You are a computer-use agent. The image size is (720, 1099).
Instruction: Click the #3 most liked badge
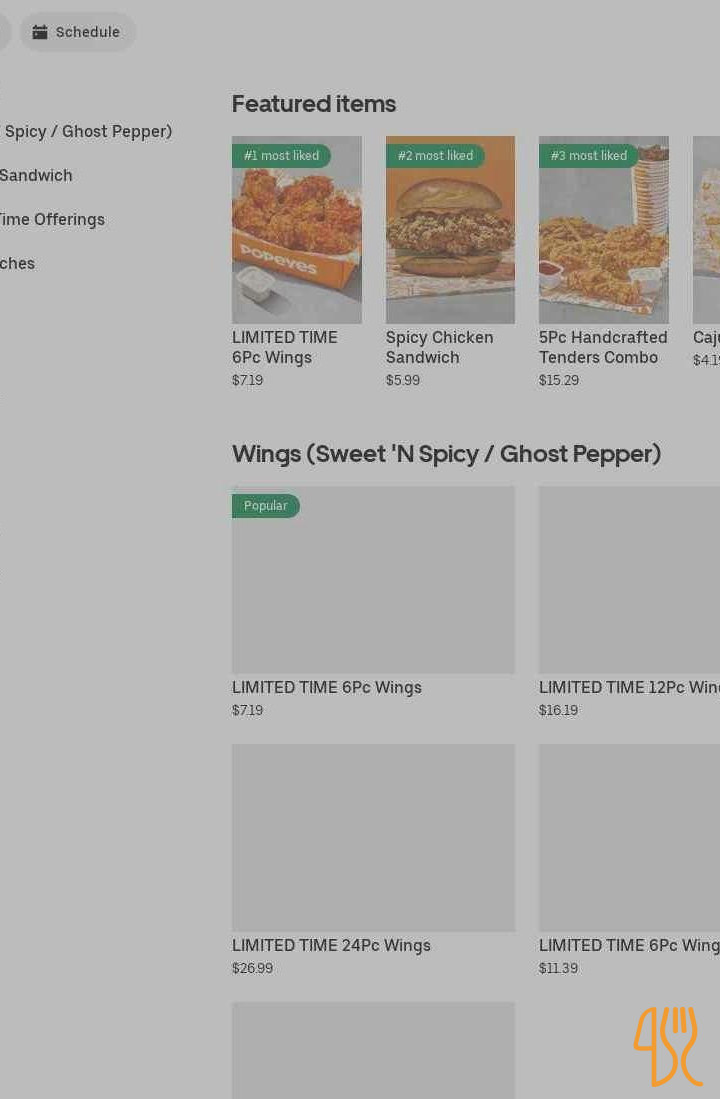[x=588, y=156]
